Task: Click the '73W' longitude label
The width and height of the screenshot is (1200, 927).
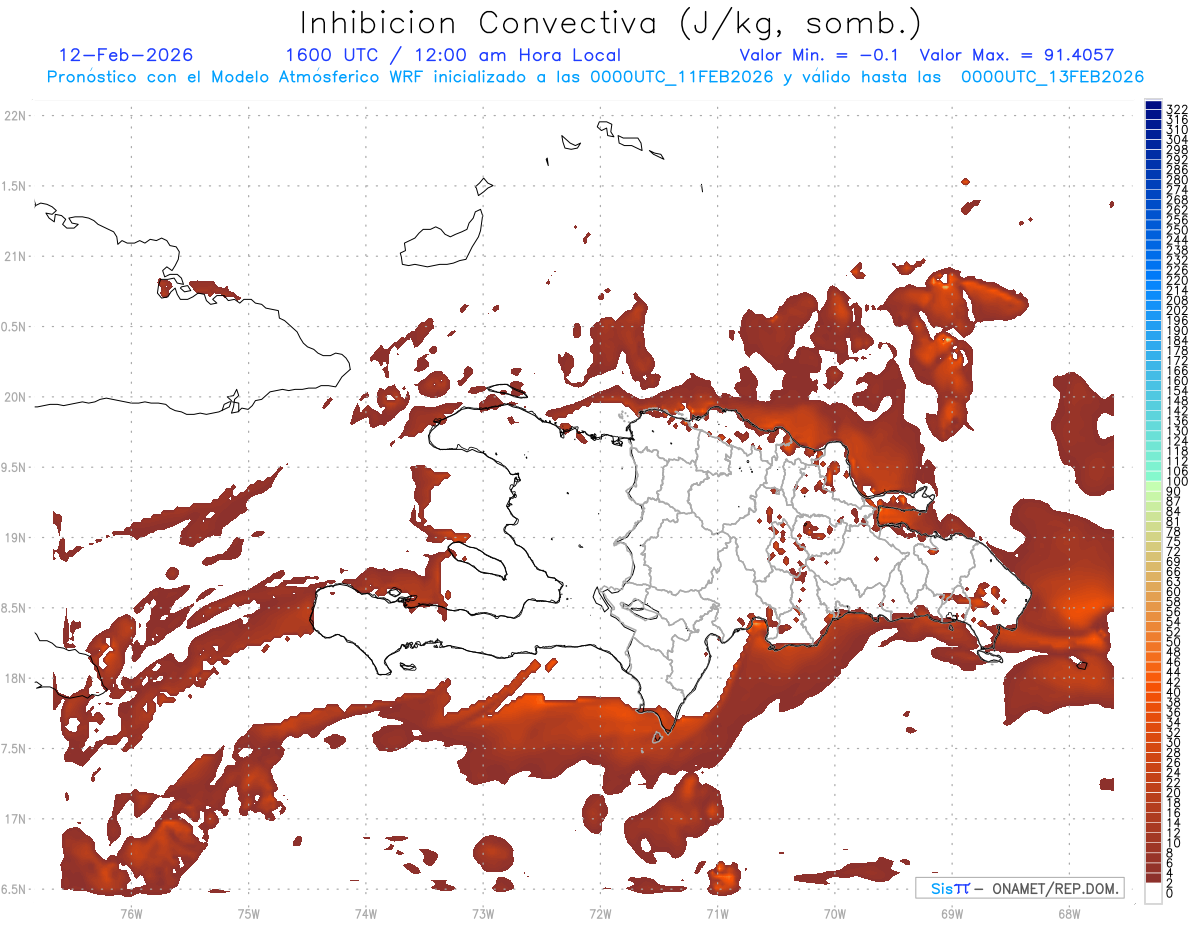Action: 483,913
